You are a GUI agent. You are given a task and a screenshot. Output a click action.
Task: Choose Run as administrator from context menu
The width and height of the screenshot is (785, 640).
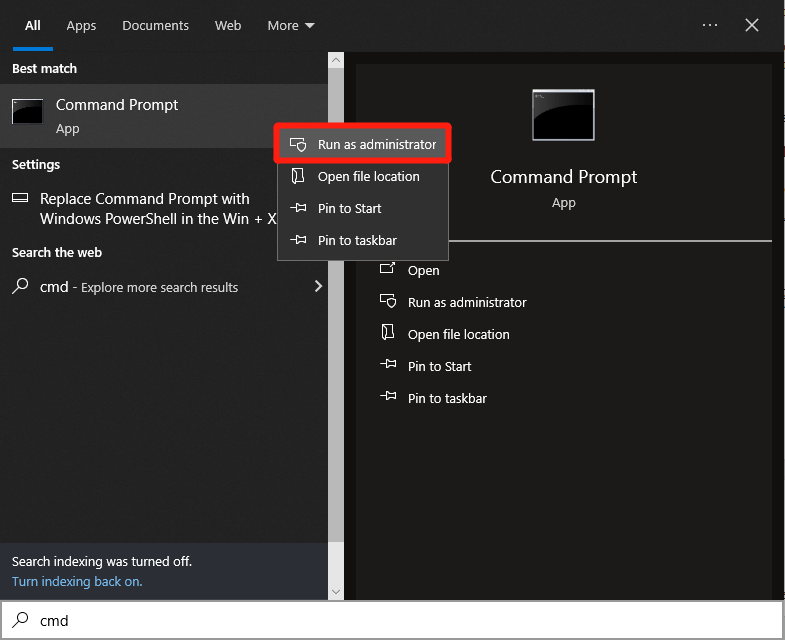[376, 144]
